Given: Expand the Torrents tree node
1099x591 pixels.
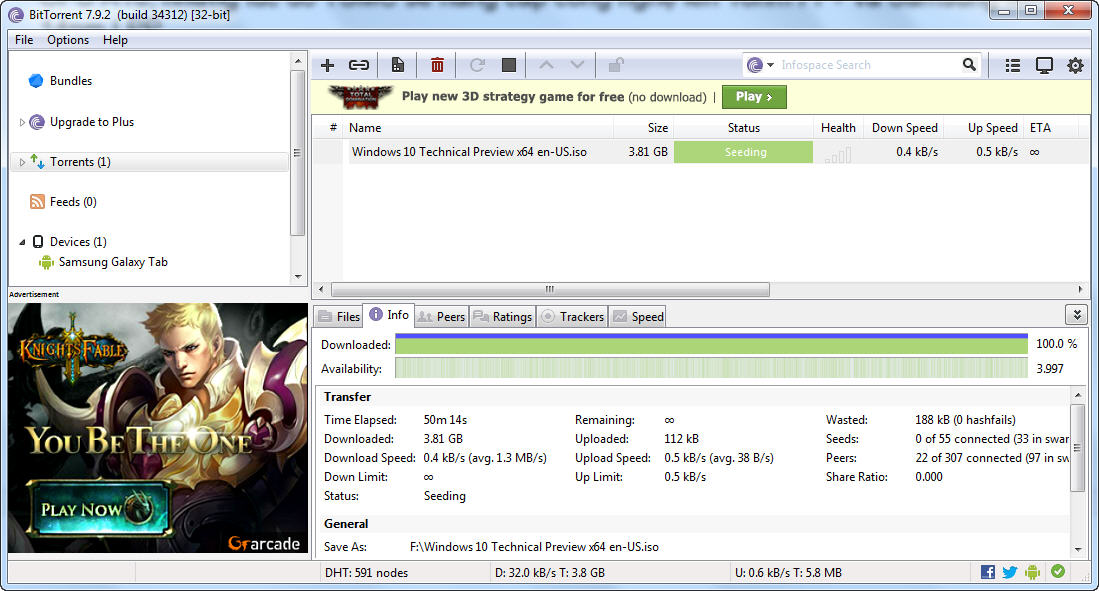Looking at the screenshot, I should coord(23,162).
